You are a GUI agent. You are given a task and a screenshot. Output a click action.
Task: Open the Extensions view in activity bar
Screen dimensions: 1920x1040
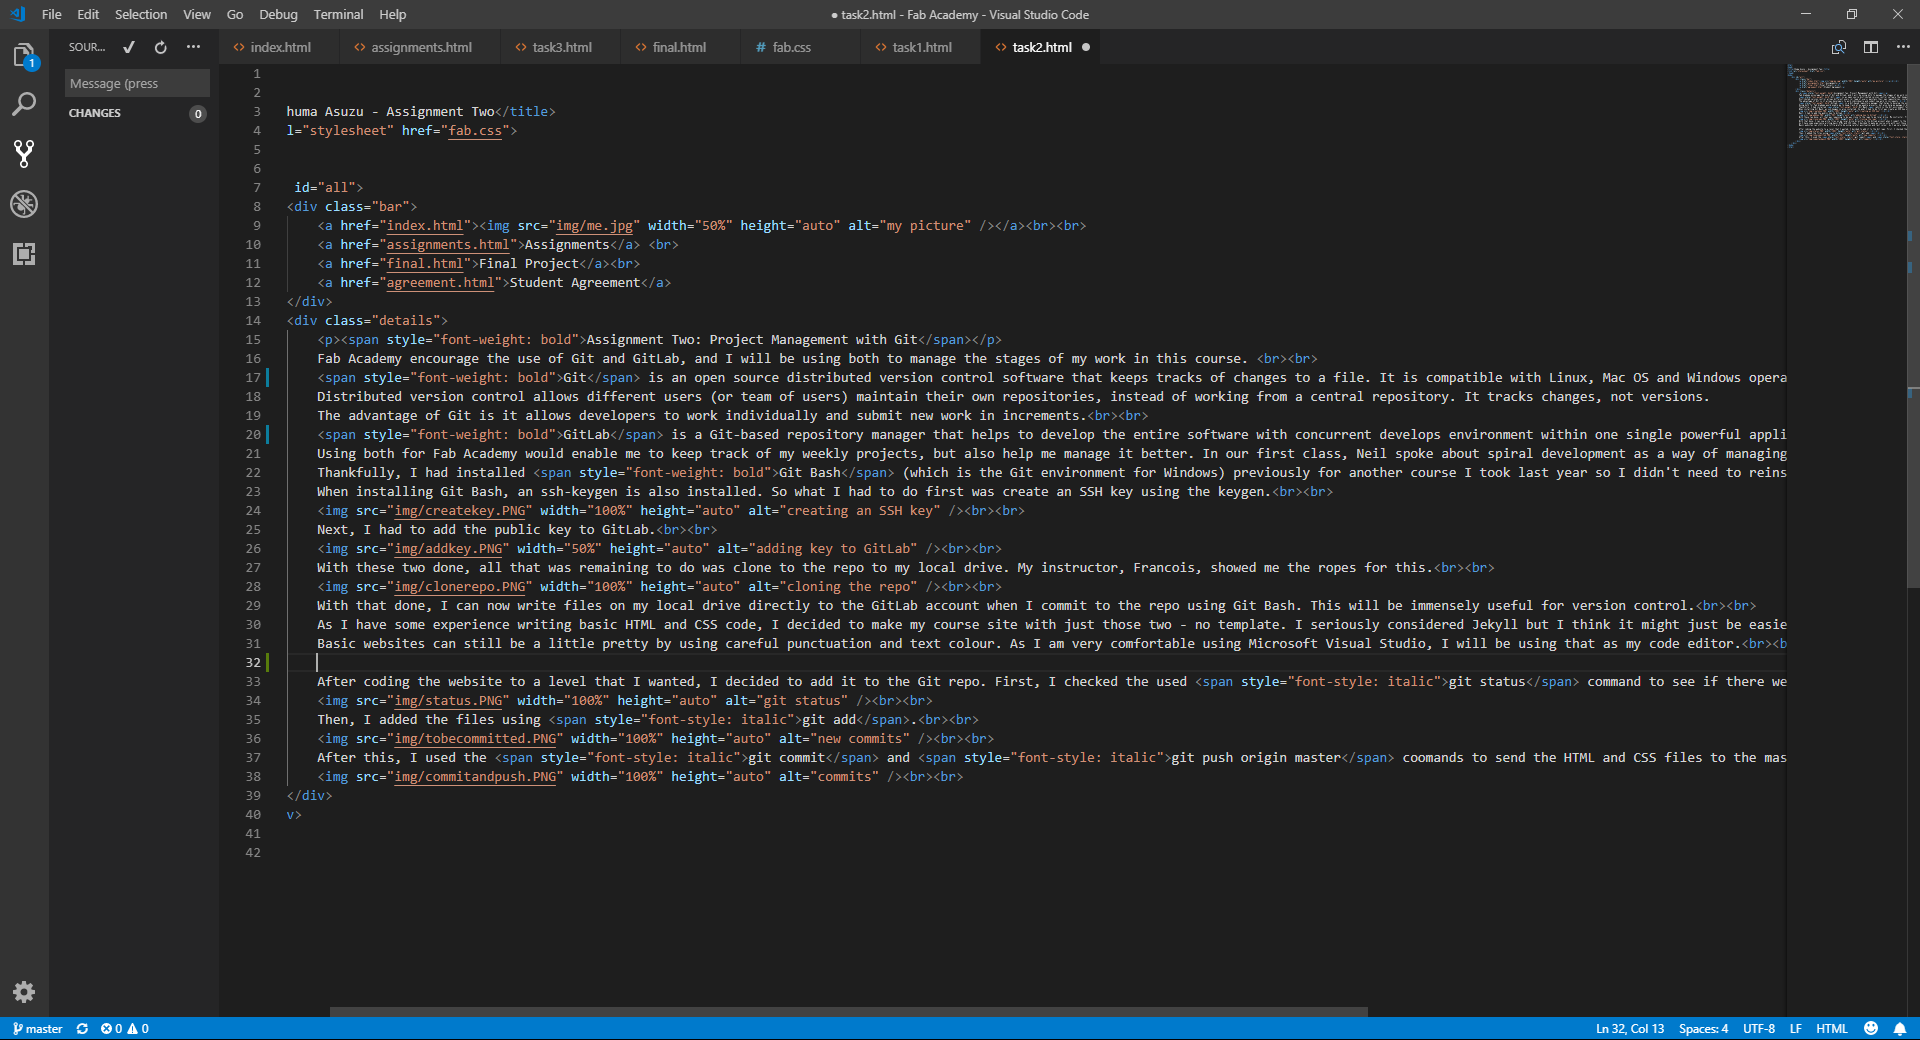[24, 253]
